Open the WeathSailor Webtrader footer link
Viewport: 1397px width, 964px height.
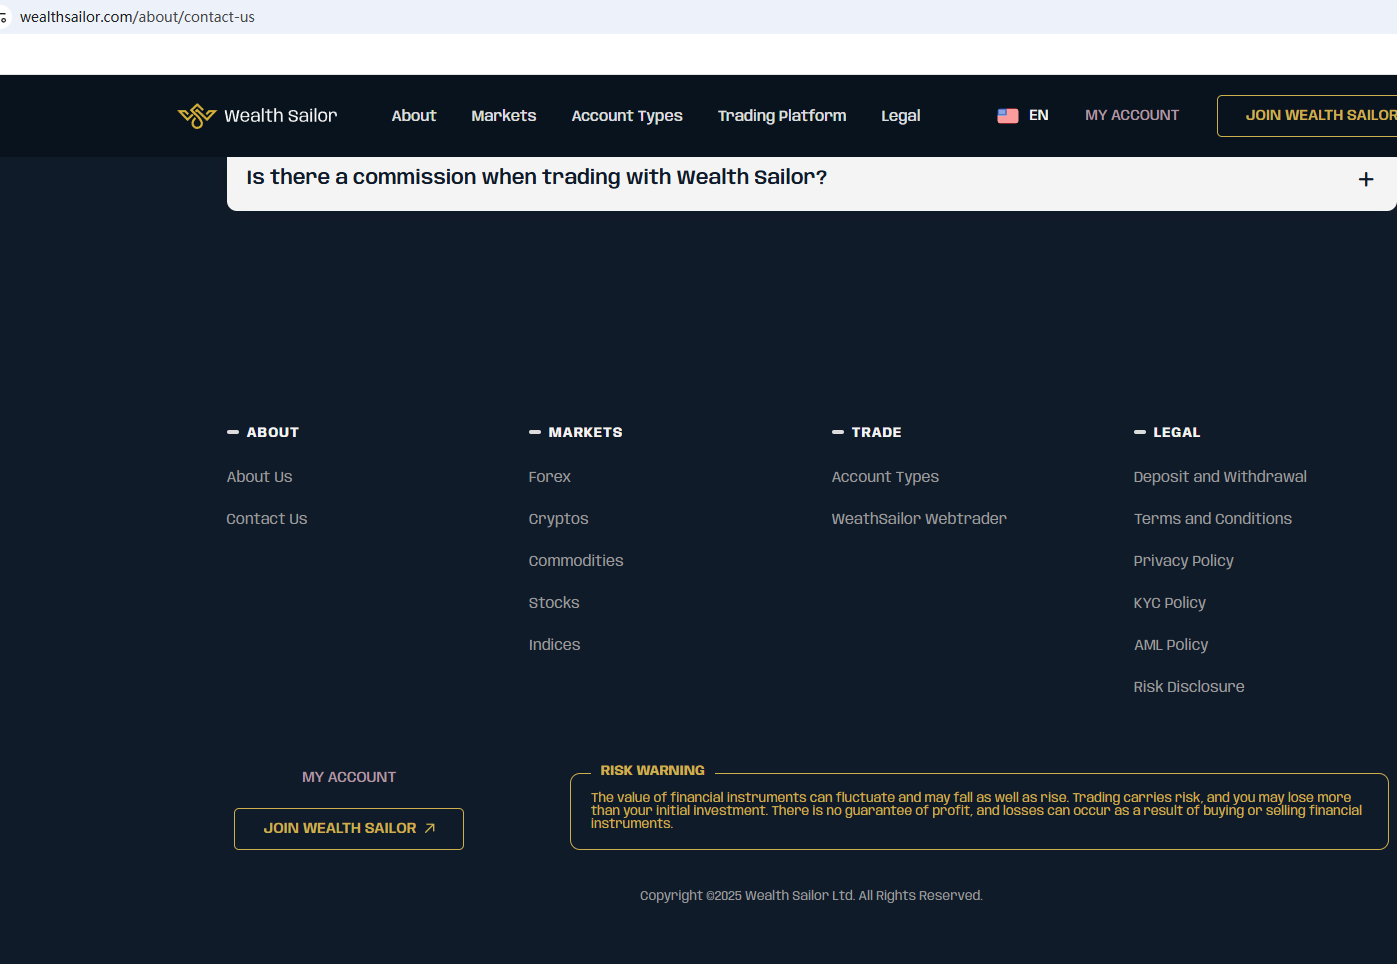click(x=919, y=519)
